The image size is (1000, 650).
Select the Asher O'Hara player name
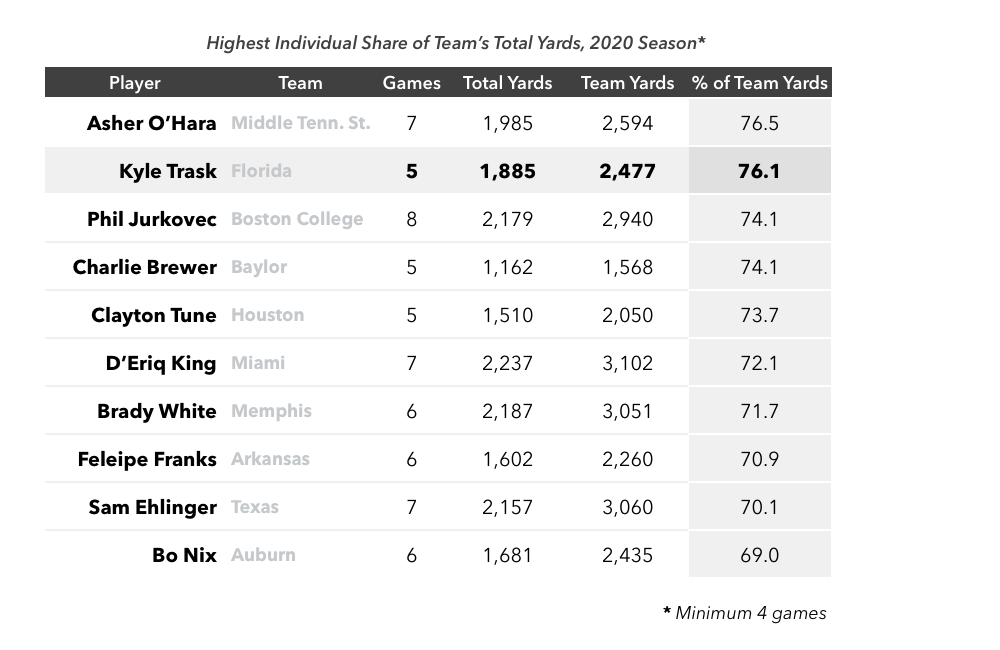click(152, 123)
